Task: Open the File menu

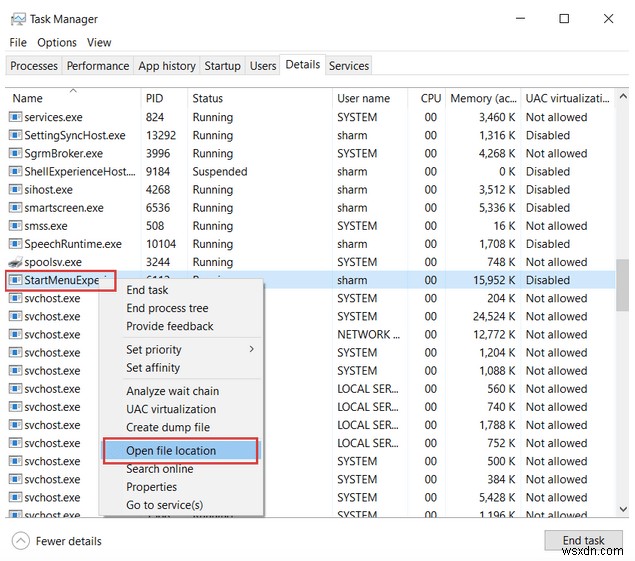Action: (x=18, y=43)
